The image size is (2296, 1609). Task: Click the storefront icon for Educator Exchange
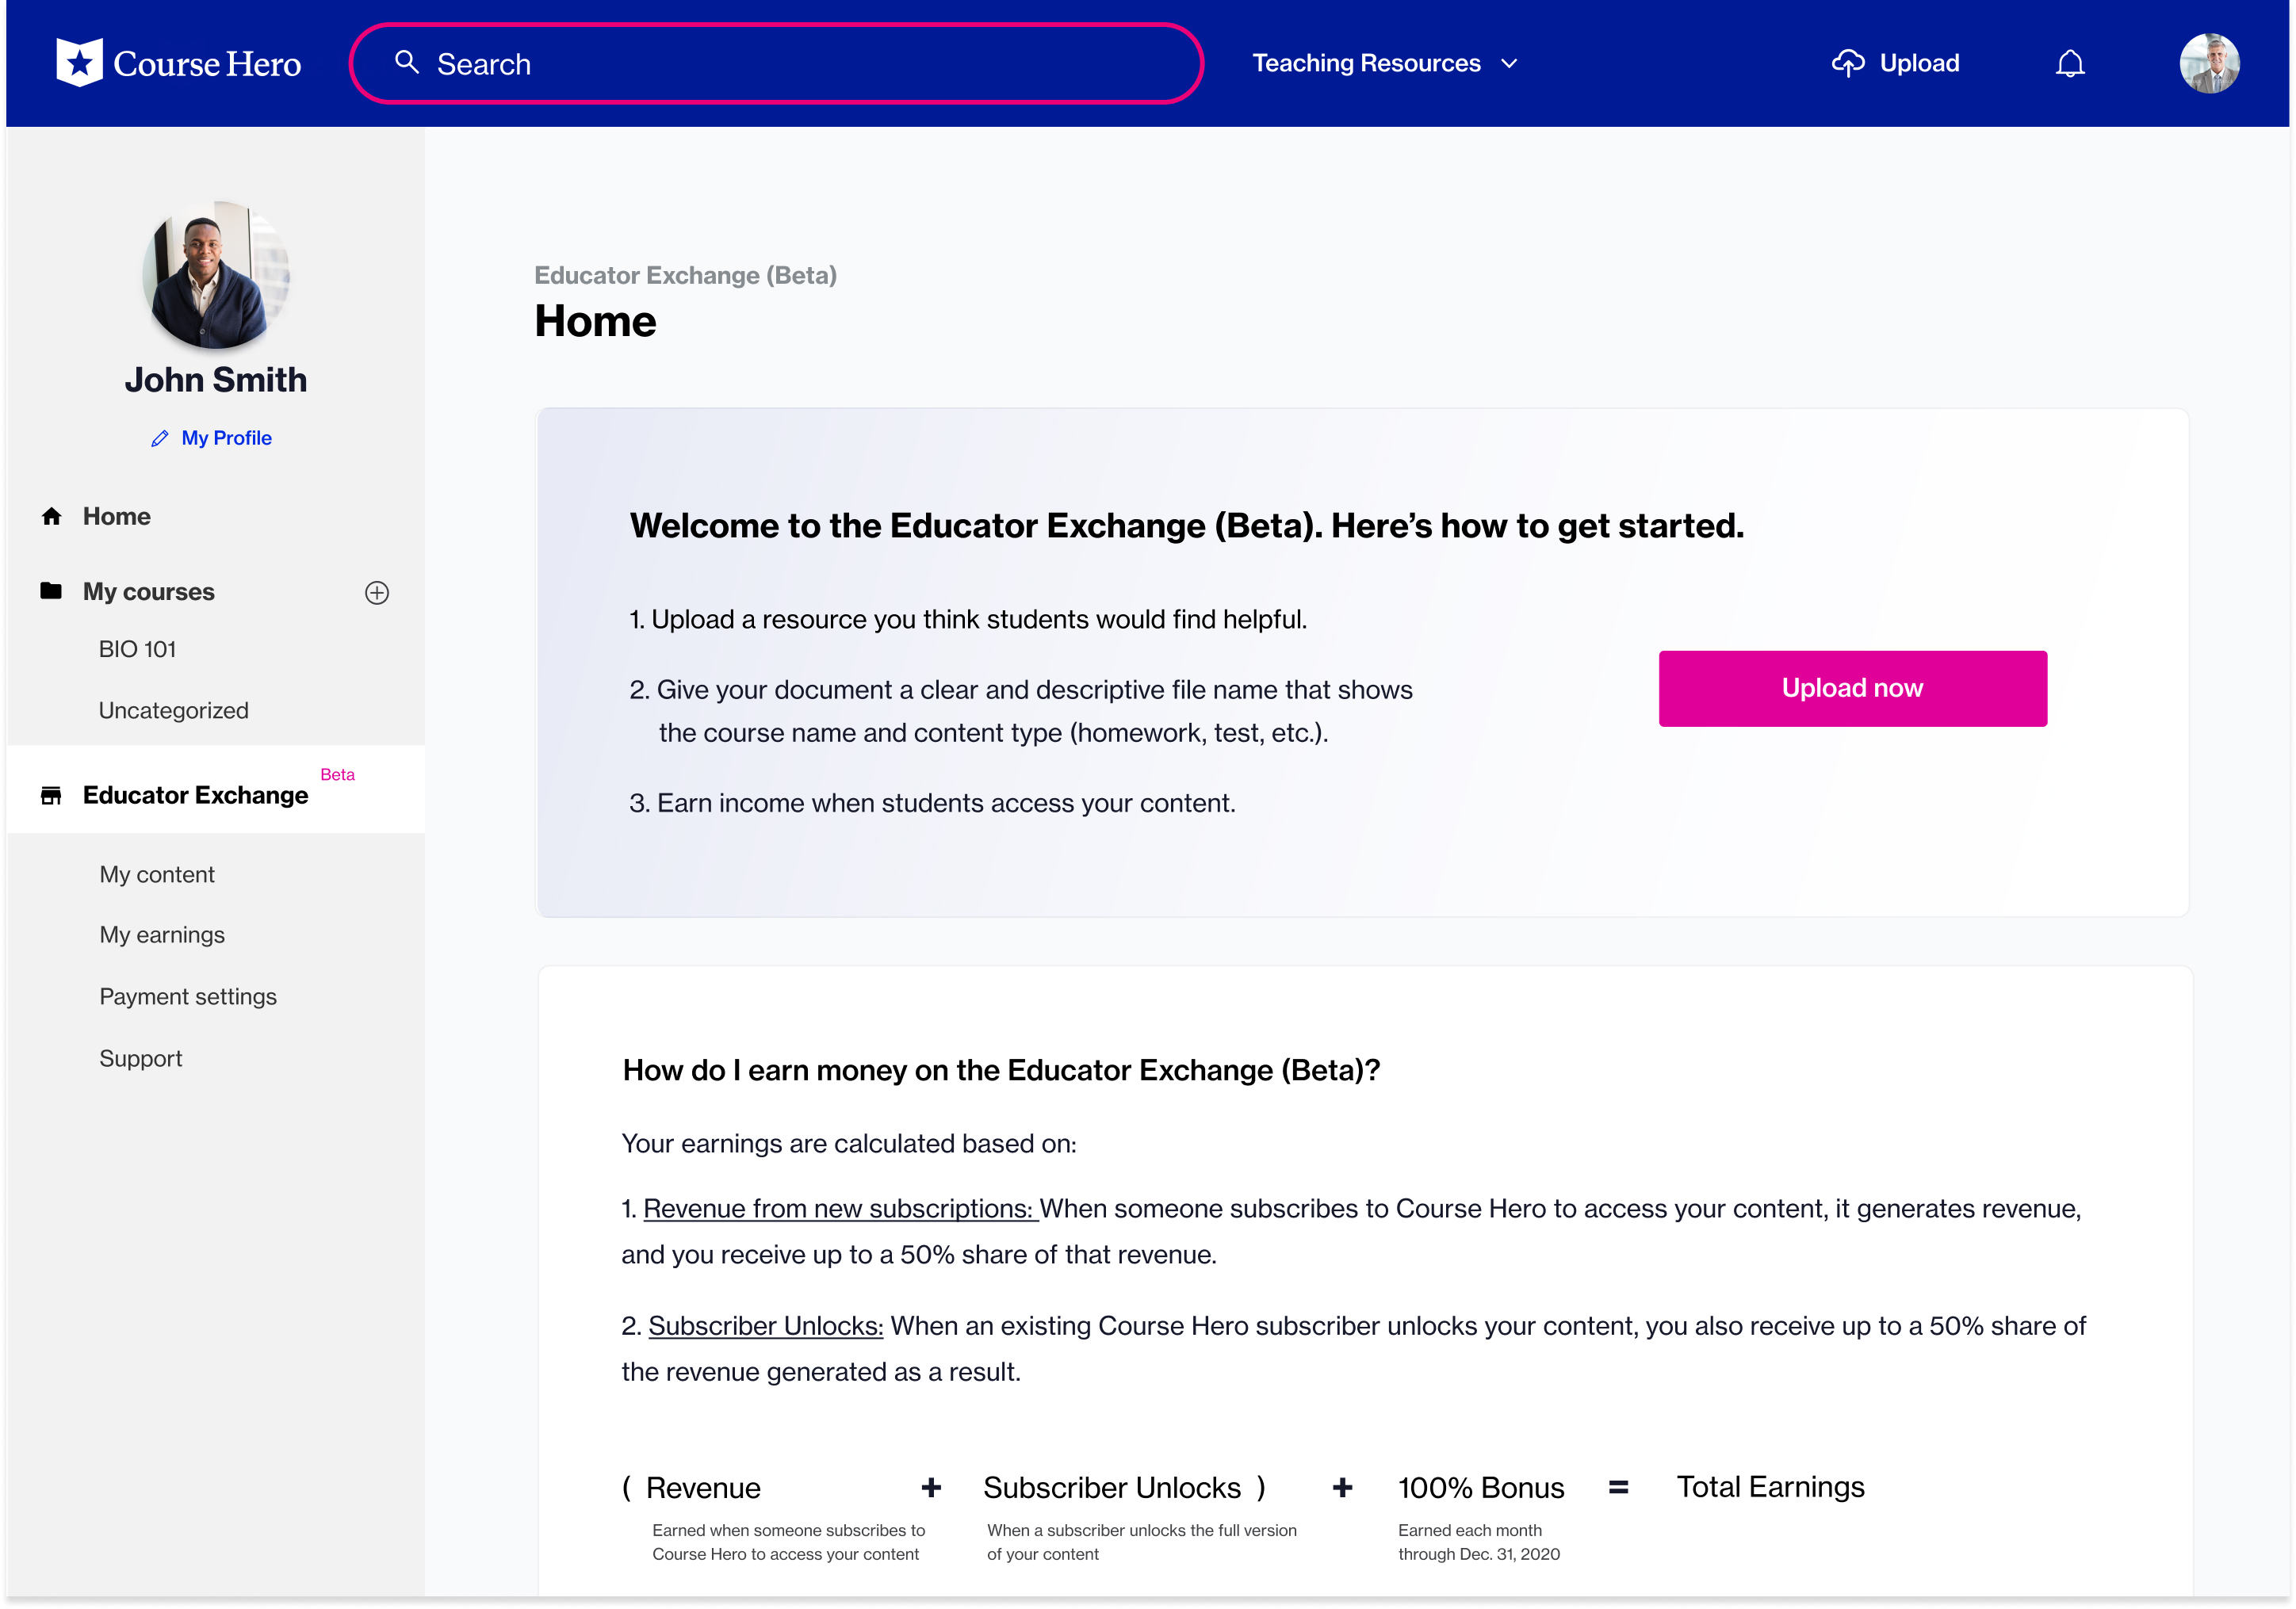coord(51,796)
